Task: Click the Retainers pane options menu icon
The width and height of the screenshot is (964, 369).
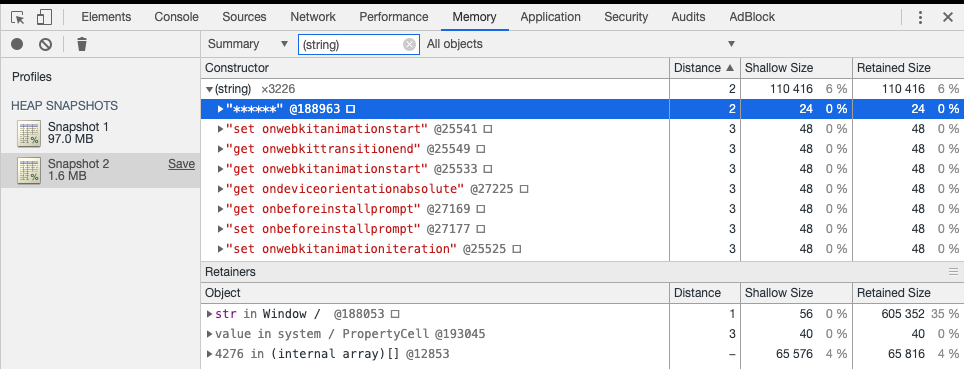Action: [954, 272]
